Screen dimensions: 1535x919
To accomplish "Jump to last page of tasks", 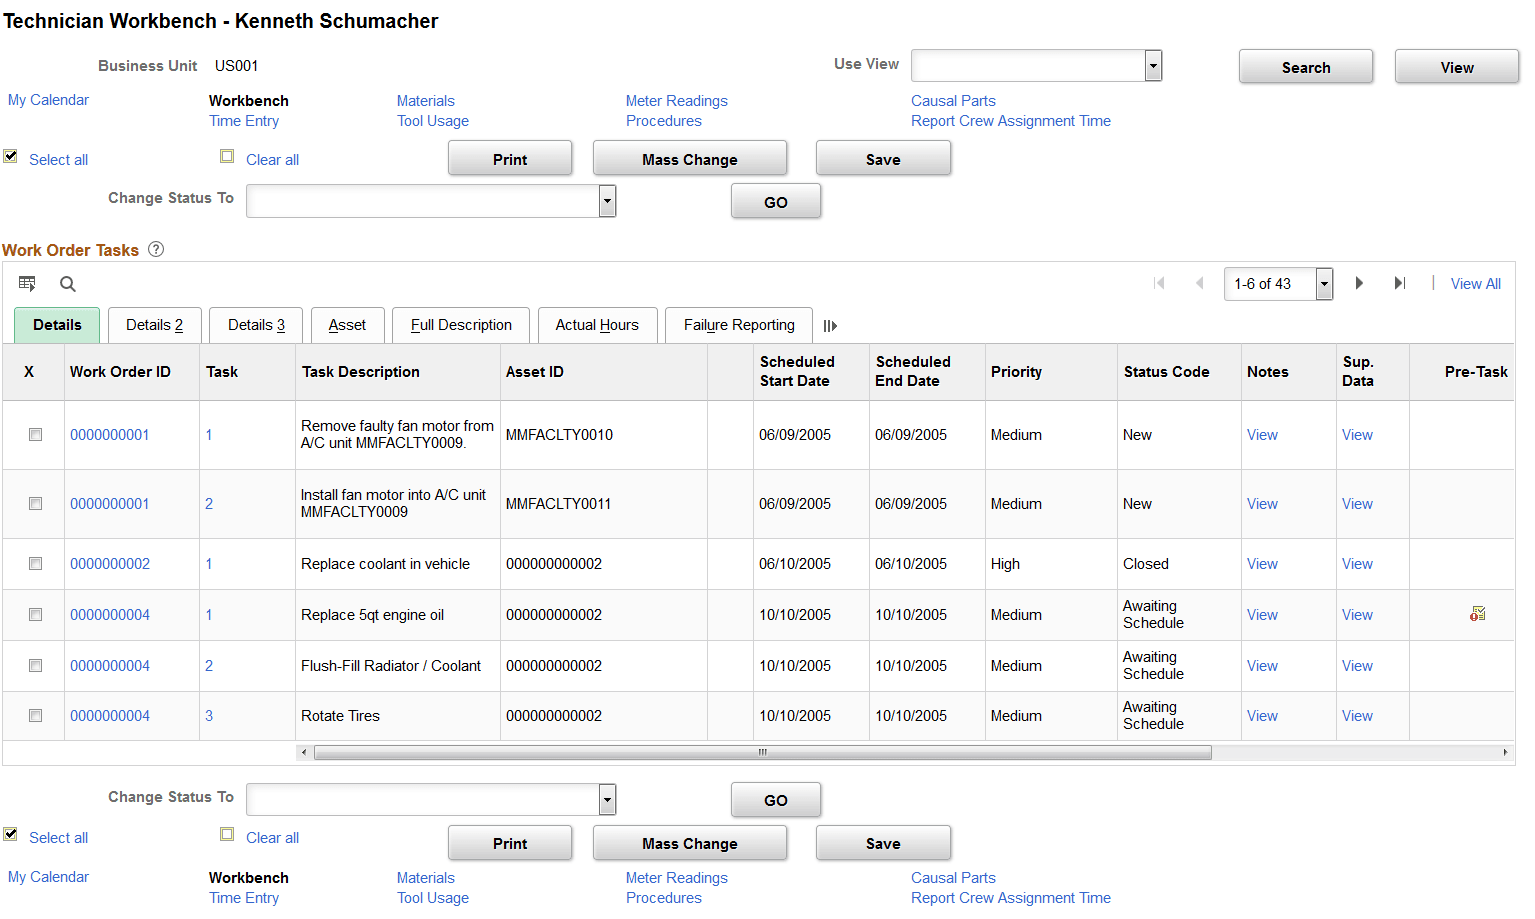I will (1399, 283).
